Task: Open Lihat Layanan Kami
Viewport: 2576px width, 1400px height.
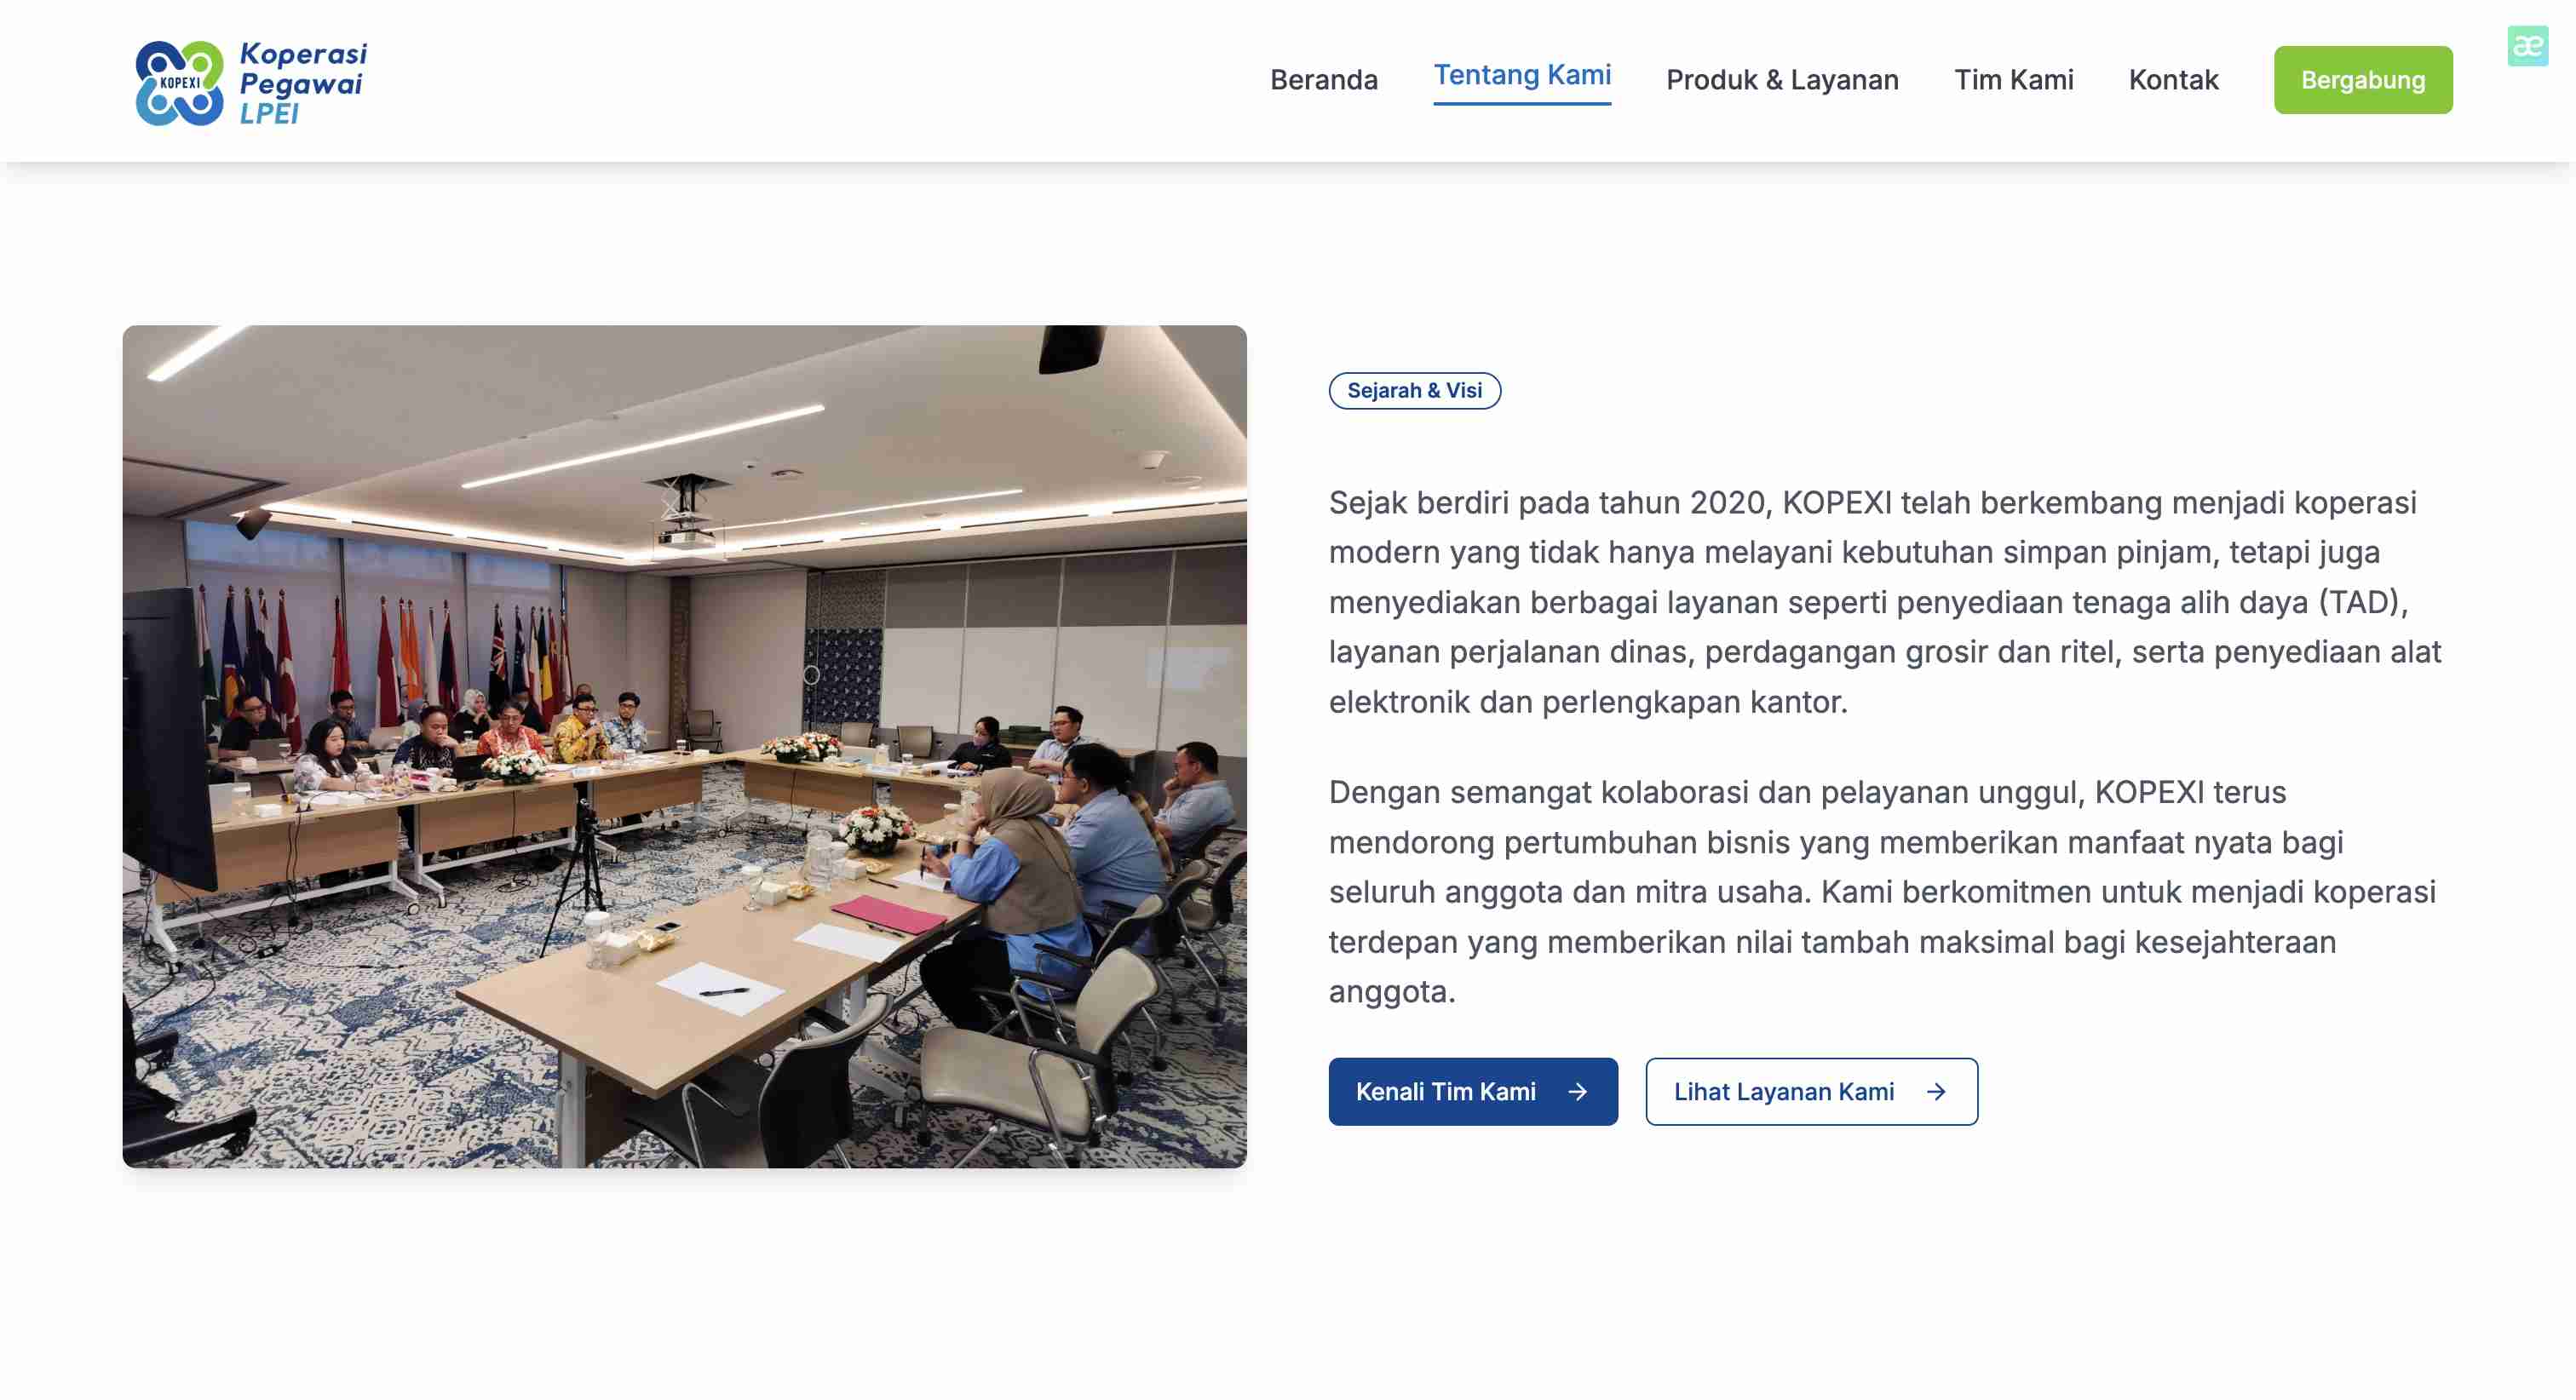Action: pyautogui.click(x=1811, y=1091)
